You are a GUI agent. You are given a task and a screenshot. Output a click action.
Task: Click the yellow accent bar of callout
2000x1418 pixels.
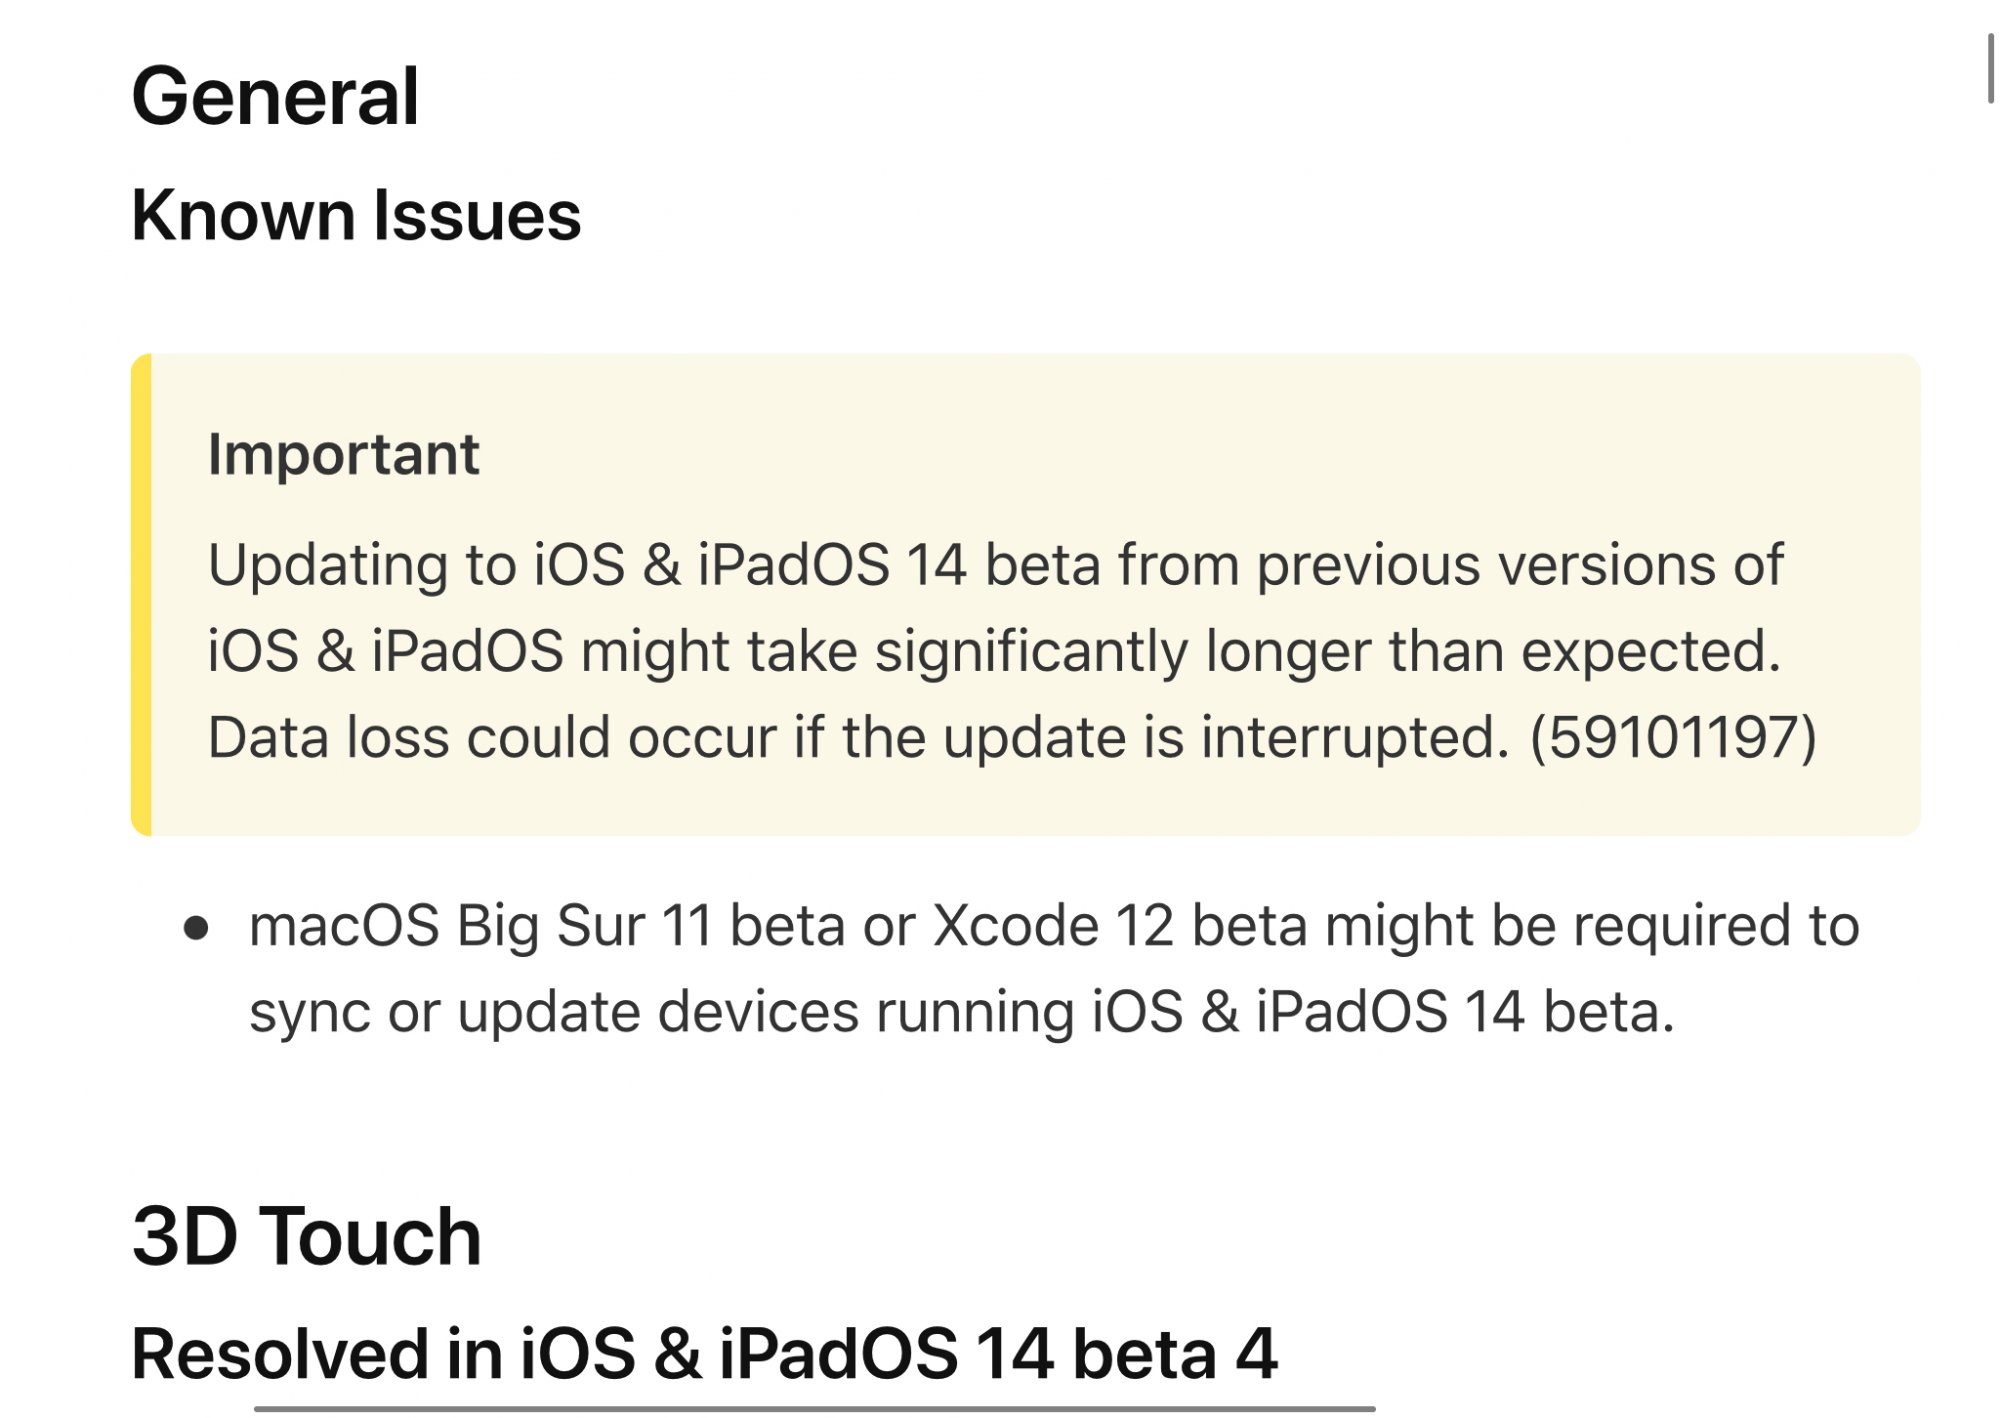pyautogui.click(x=142, y=594)
